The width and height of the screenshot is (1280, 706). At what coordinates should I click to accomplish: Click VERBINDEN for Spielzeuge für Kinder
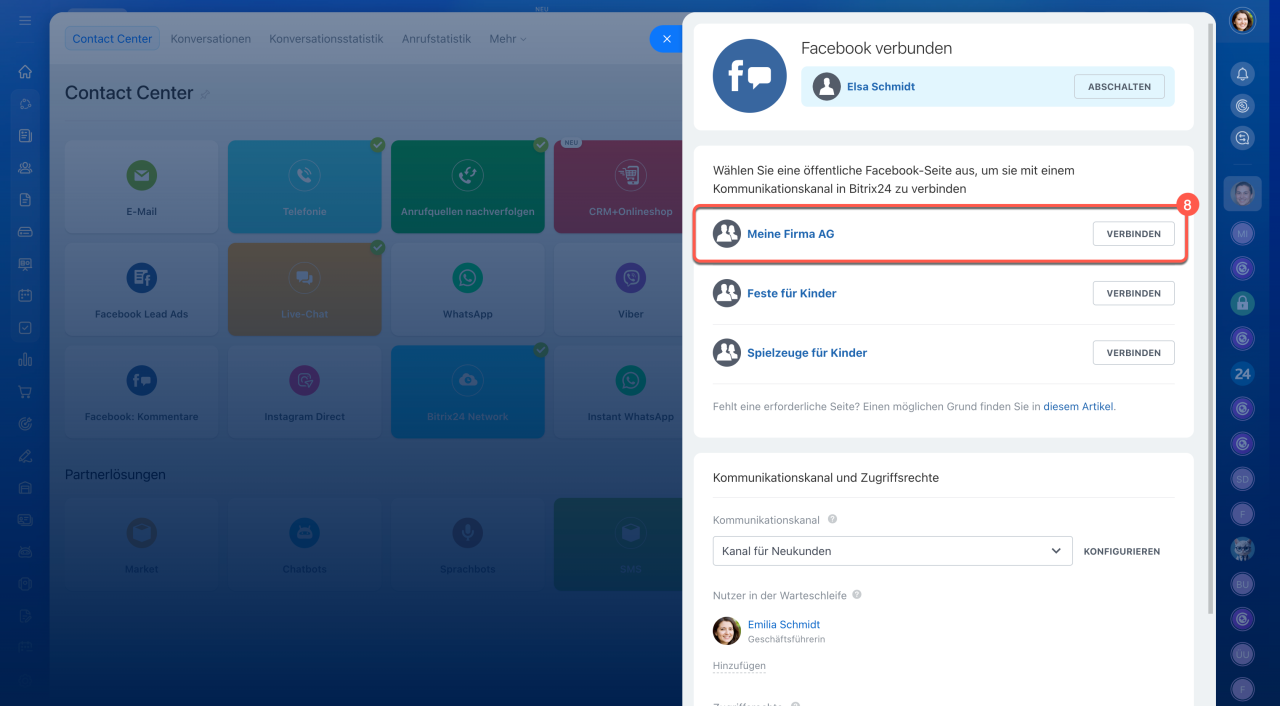tap(1133, 353)
